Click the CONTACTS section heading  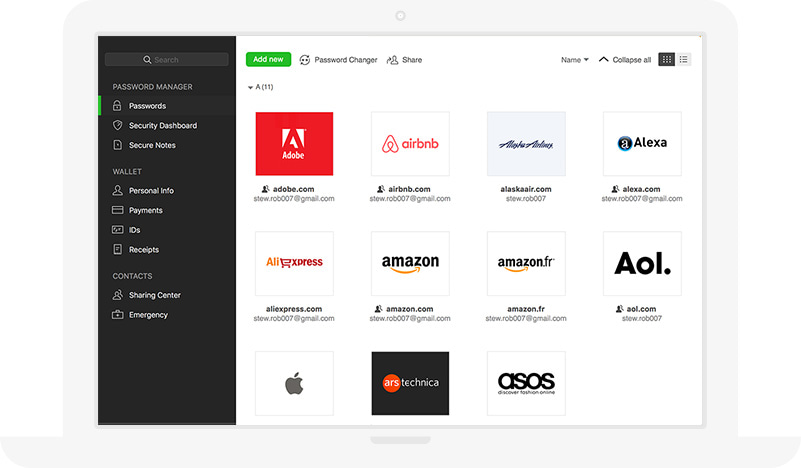[132, 276]
